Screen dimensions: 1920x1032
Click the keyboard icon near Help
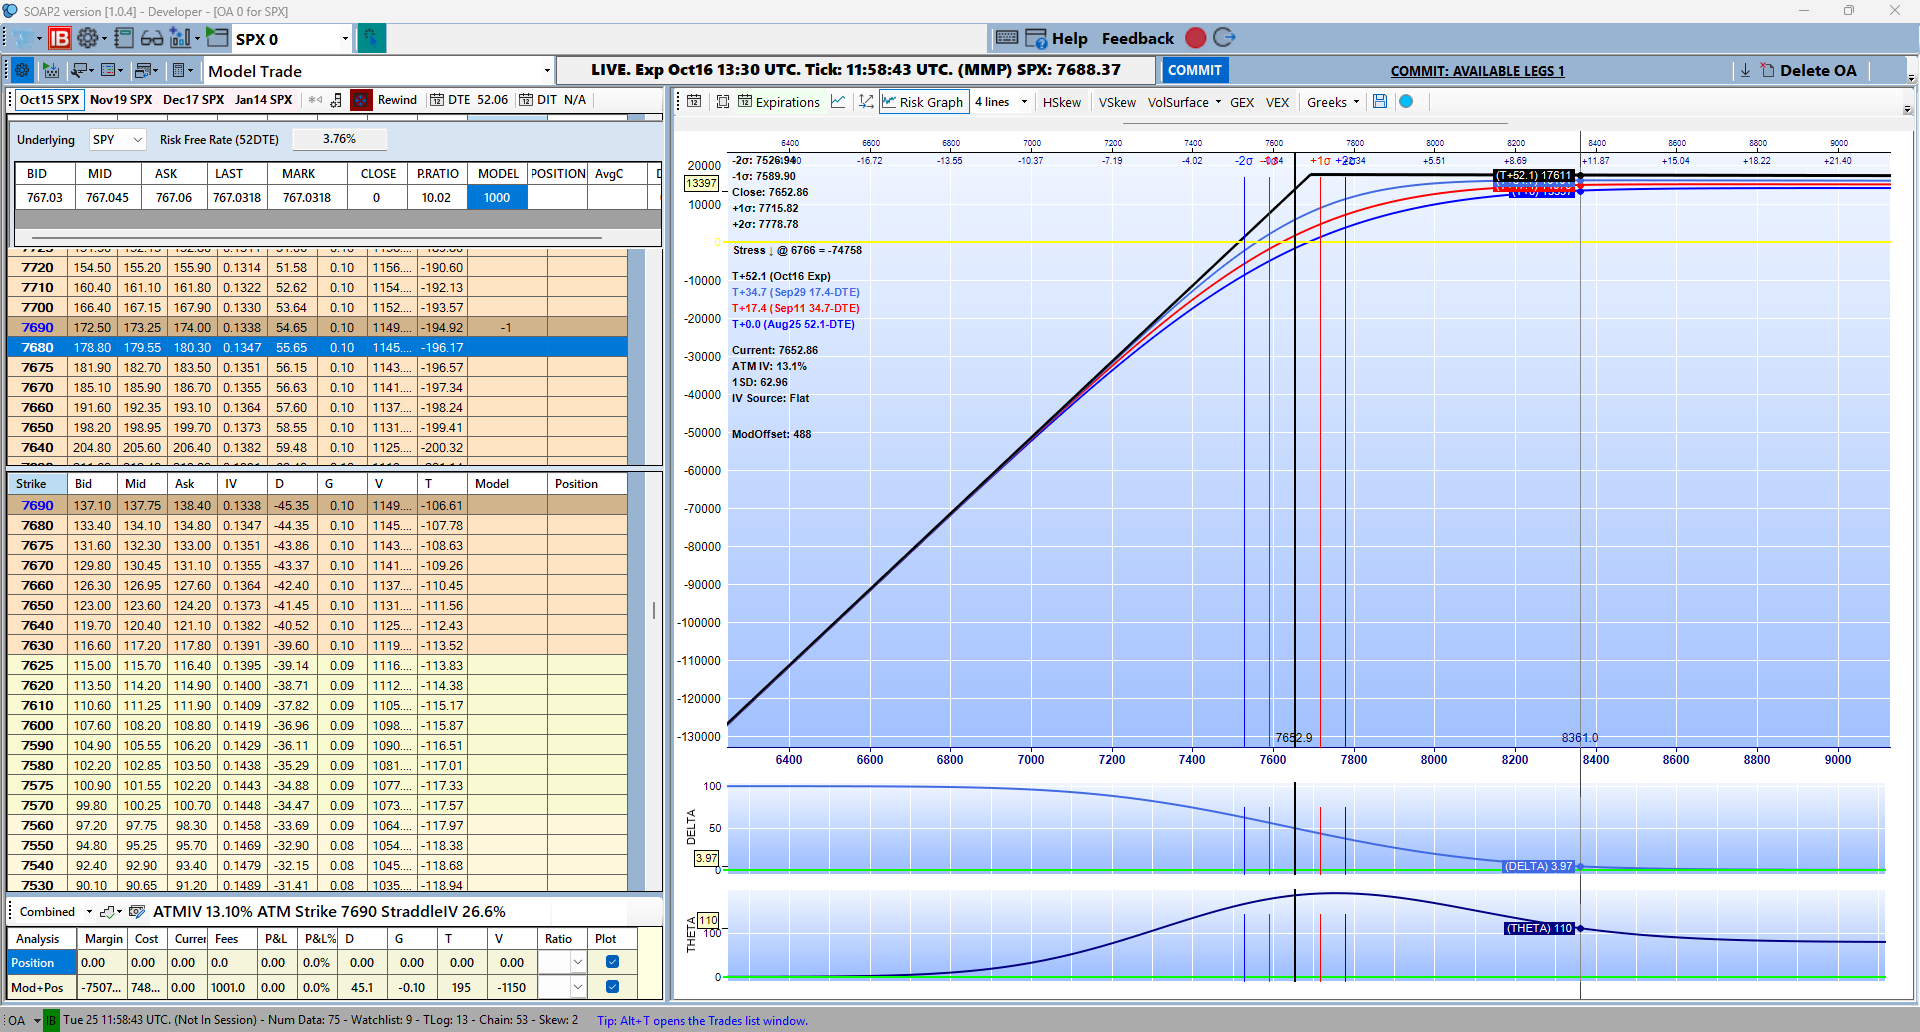[x=1007, y=38]
